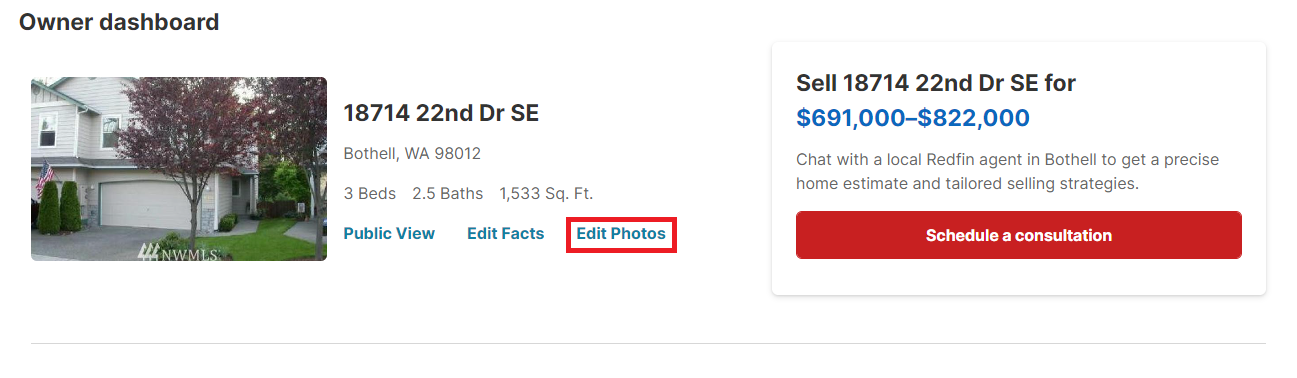This screenshot has height=378, width=1297.
Task: Click the $691,000–$822,000 price estimate
Action: tap(912, 118)
